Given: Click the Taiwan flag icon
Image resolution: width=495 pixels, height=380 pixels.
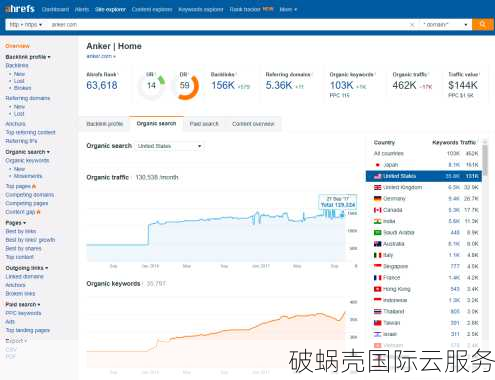Looking at the screenshot, I should point(377,323).
